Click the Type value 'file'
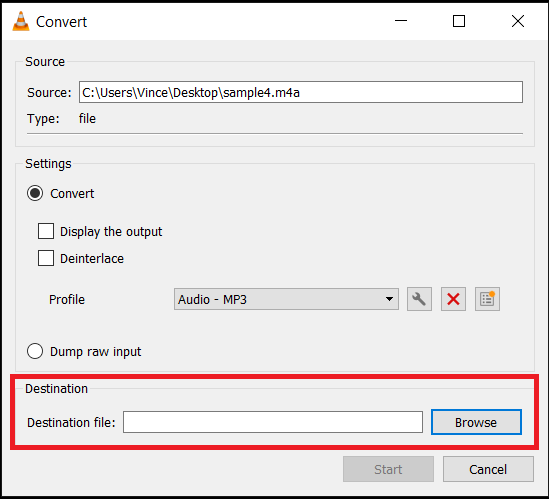 (x=87, y=118)
